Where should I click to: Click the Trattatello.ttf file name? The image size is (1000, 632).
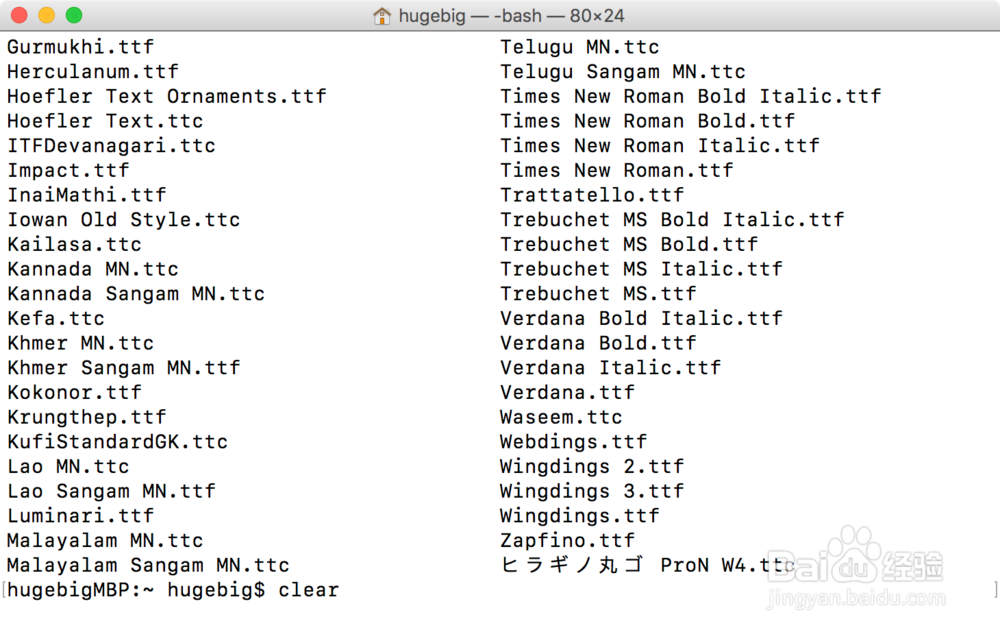(592, 195)
